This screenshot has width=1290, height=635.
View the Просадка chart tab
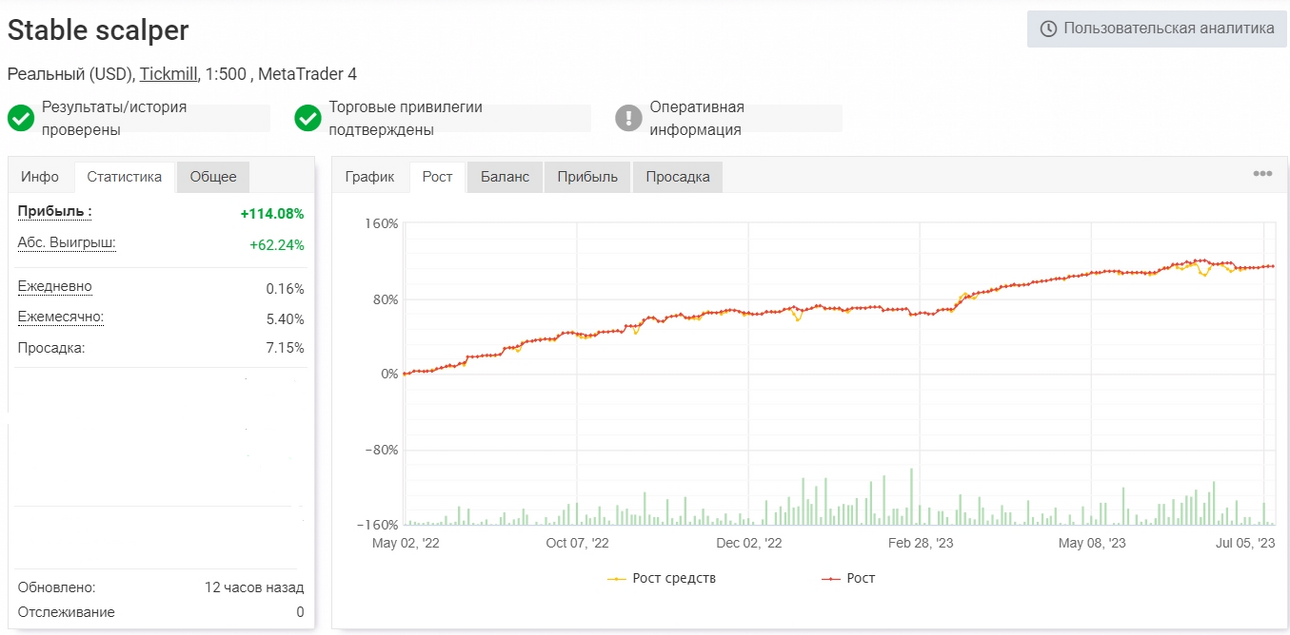677,177
